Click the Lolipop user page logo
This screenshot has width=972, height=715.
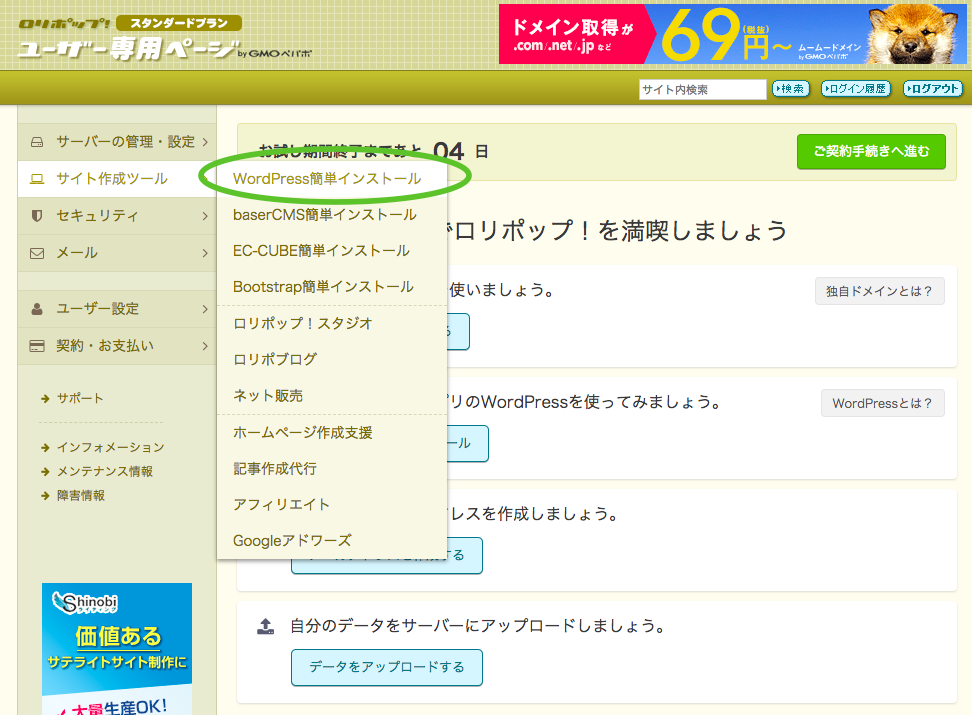coord(164,38)
